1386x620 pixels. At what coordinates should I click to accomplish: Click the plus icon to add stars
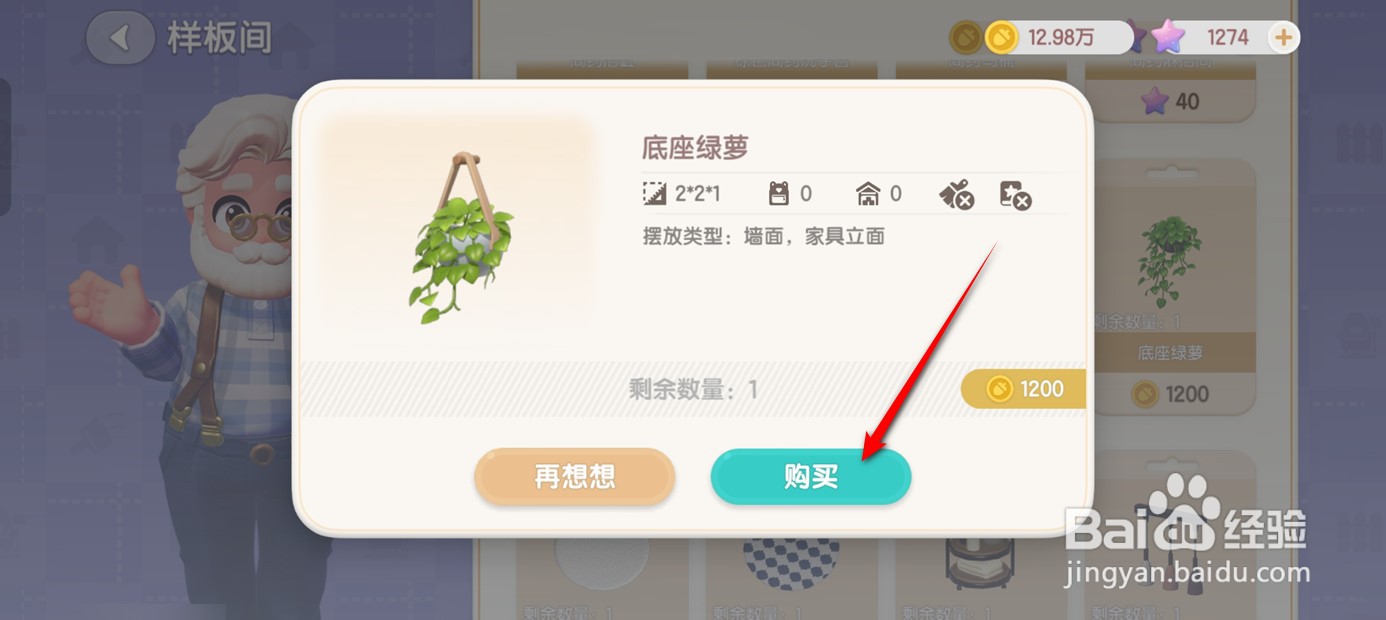point(1283,38)
